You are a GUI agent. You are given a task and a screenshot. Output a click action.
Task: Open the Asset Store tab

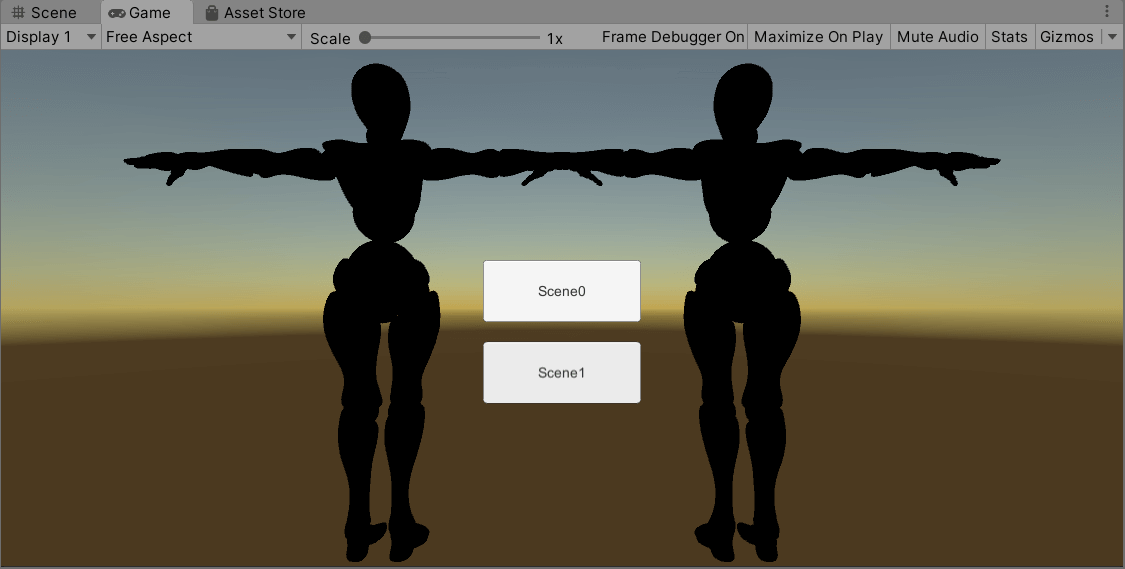point(254,13)
